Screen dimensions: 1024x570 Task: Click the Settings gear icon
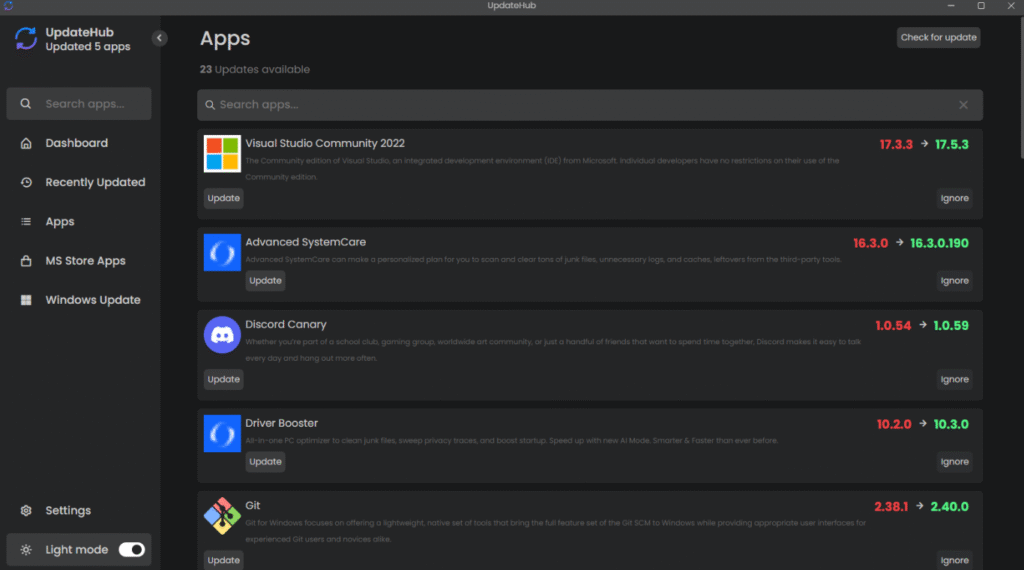coord(26,511)
